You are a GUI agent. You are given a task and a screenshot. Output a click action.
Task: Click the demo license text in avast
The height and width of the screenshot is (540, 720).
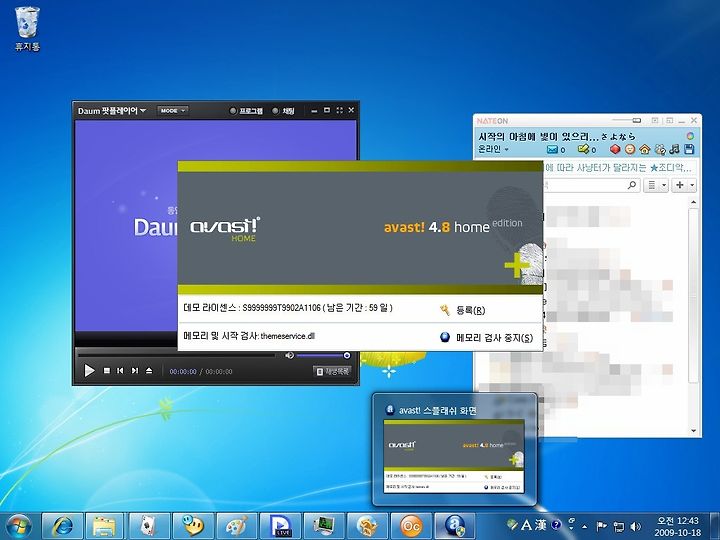[288, 308]
